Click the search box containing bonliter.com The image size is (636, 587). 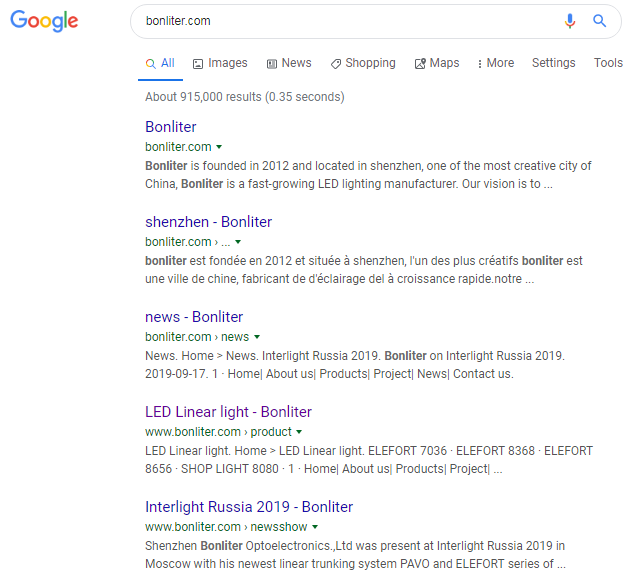(376, 22)
